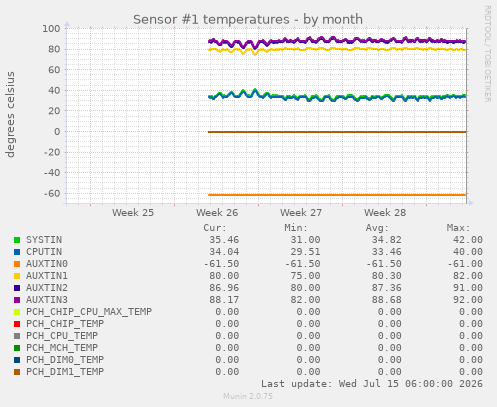Viewport: 497px width, 407px height.
Task: Click the 'Week 26' x-axis label
Action: click(x=217, y=213)
